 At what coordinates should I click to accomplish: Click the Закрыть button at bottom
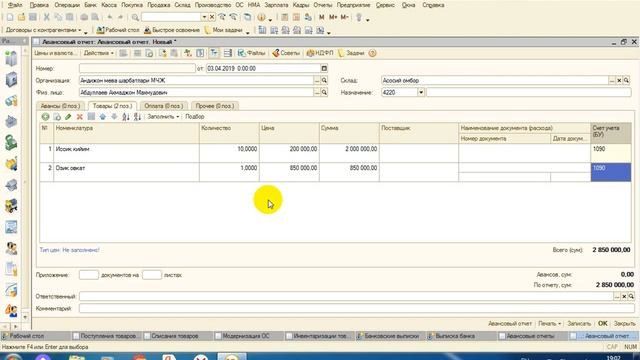[624, 324]
